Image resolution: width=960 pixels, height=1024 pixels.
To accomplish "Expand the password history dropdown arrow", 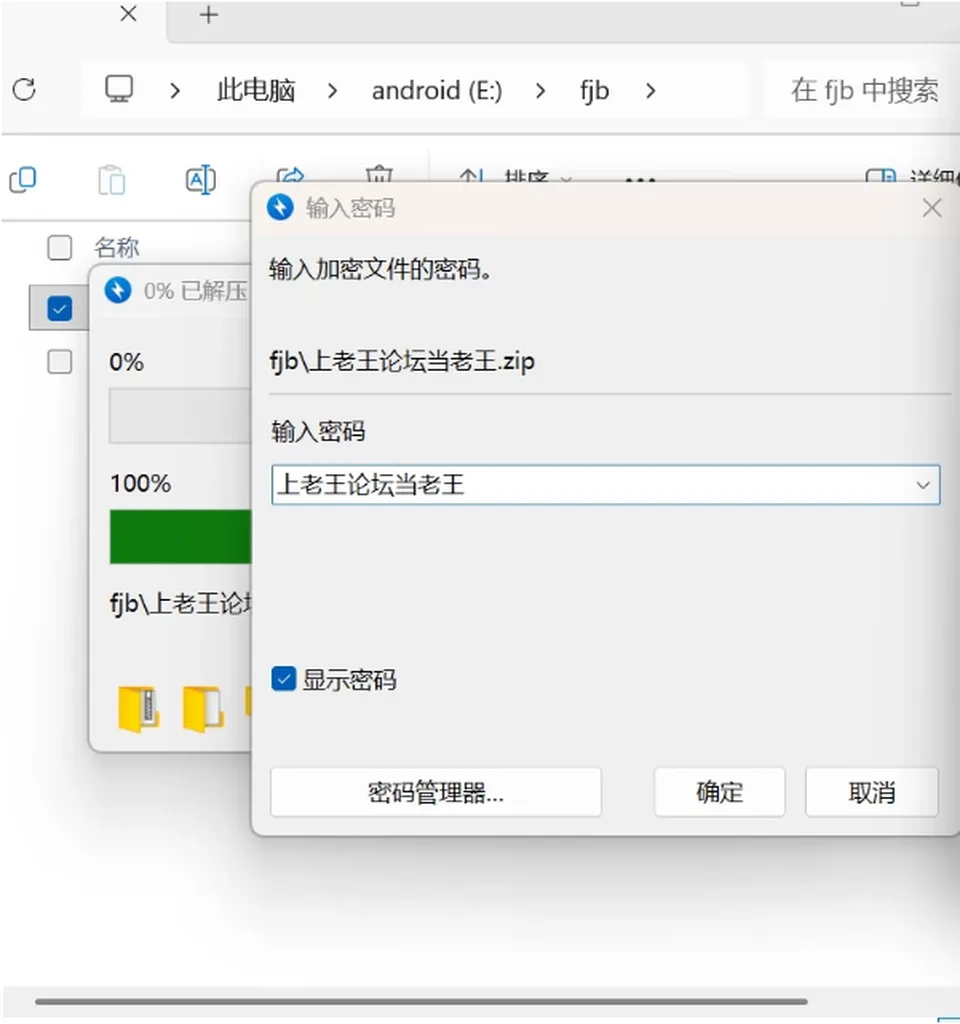I will coord(923,485).
